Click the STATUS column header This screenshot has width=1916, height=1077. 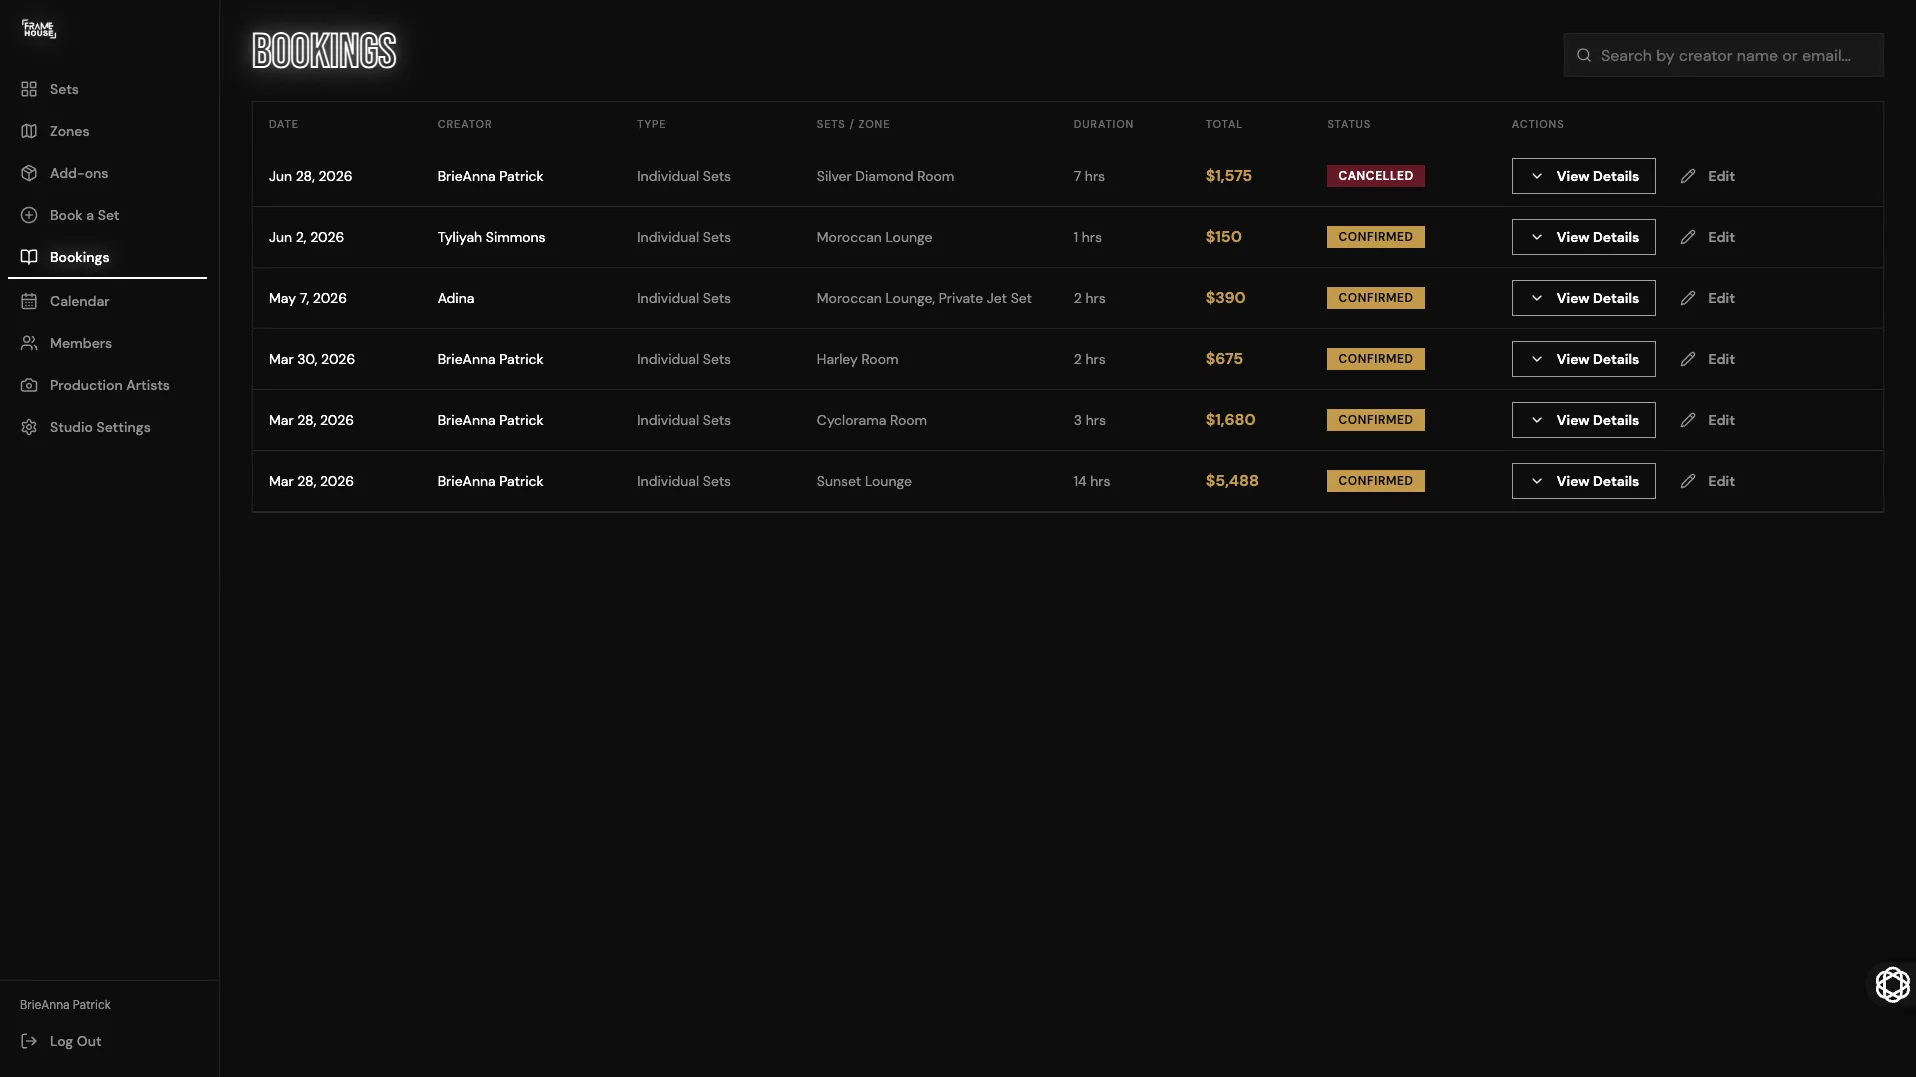tap(1348, 124)
